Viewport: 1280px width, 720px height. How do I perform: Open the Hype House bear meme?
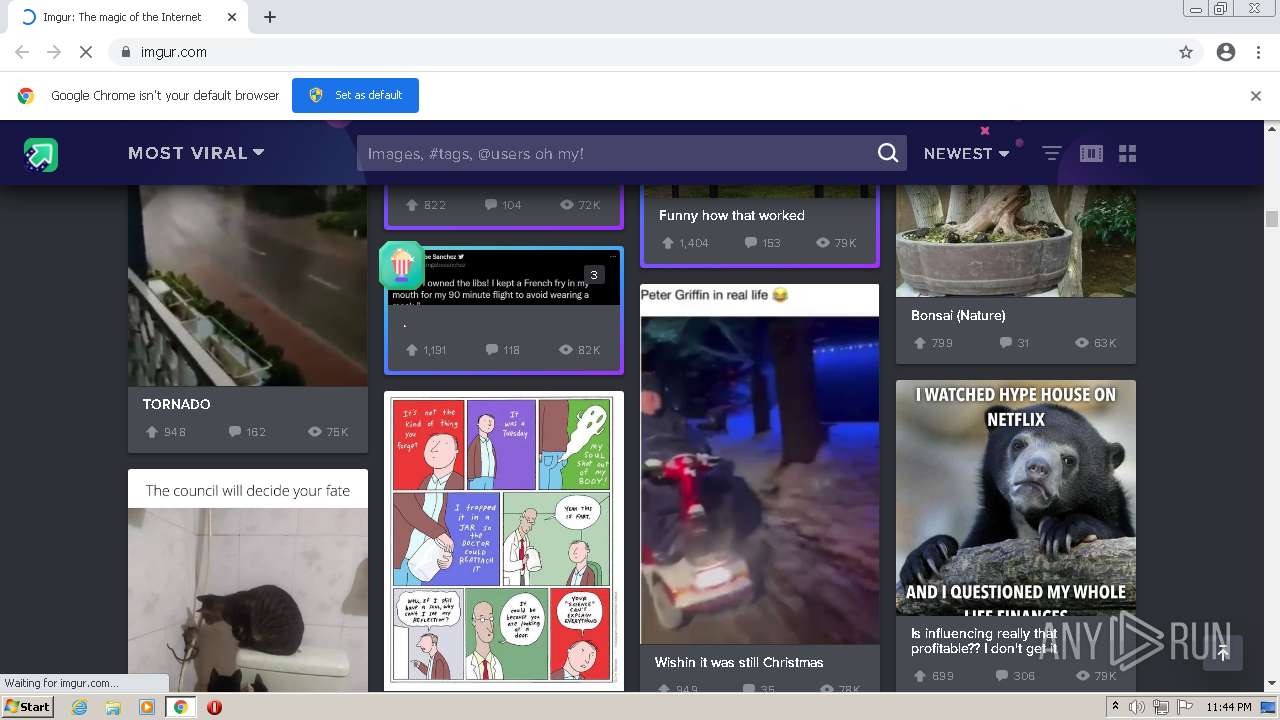click(1016, 497)
